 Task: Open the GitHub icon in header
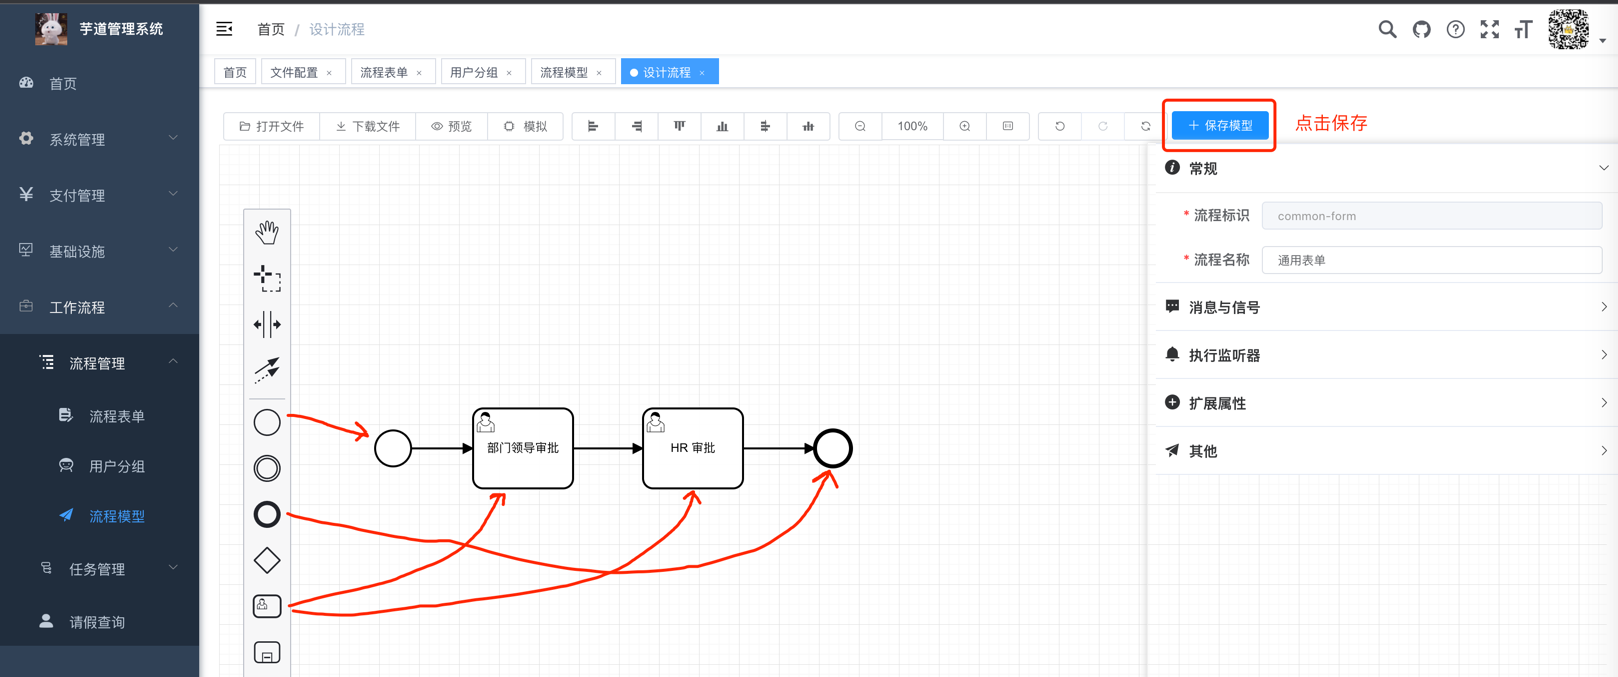coord(1421,30)
